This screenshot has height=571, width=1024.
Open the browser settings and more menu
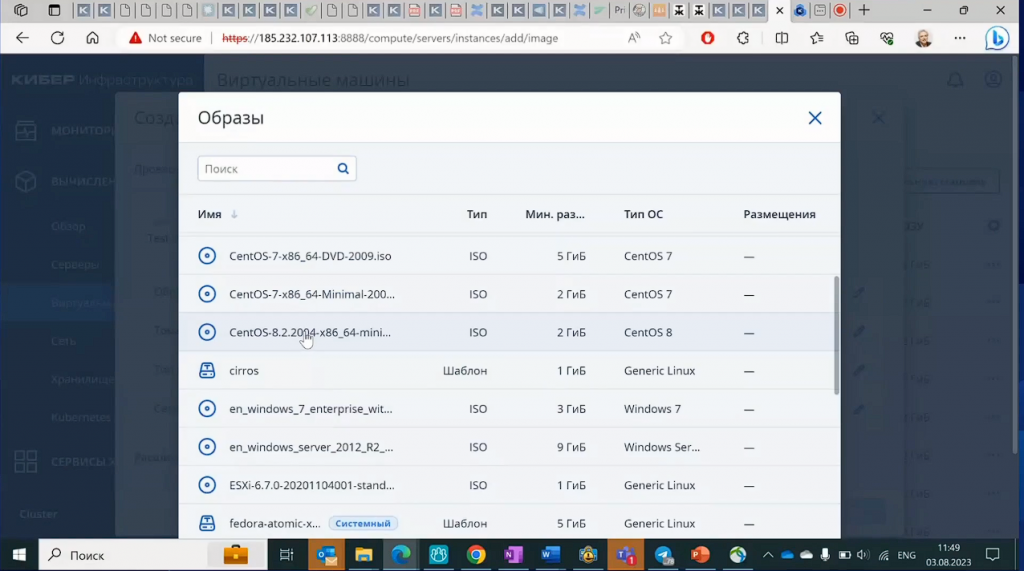[959, 38]
